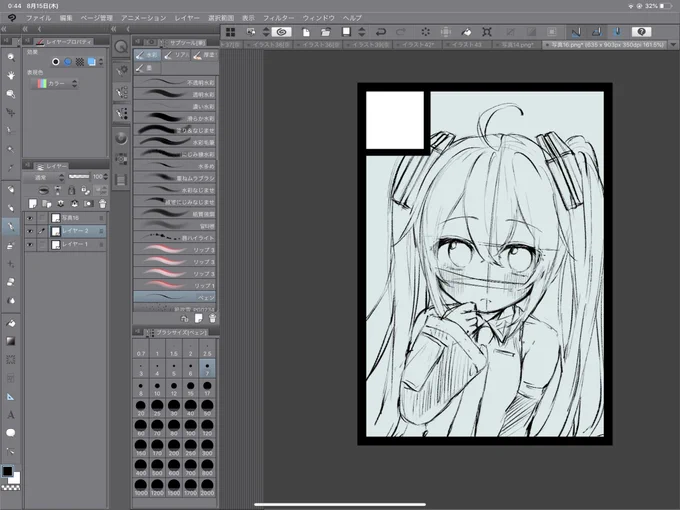The height and width of the screenshot is (510, 680).
Task: Open the blend mode 通常 dropdown
Action: (x=44, y=177)
